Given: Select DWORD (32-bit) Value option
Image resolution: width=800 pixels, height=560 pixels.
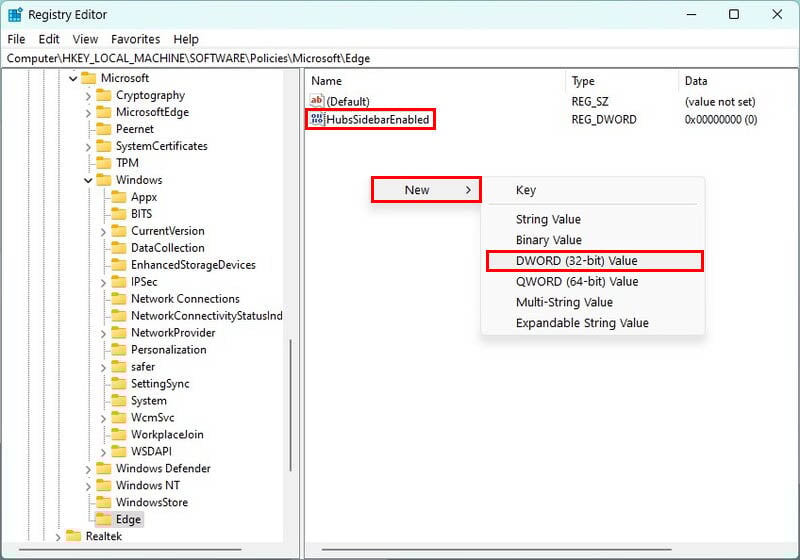Looking at the screenshot, I should click(x=594, y=261).
